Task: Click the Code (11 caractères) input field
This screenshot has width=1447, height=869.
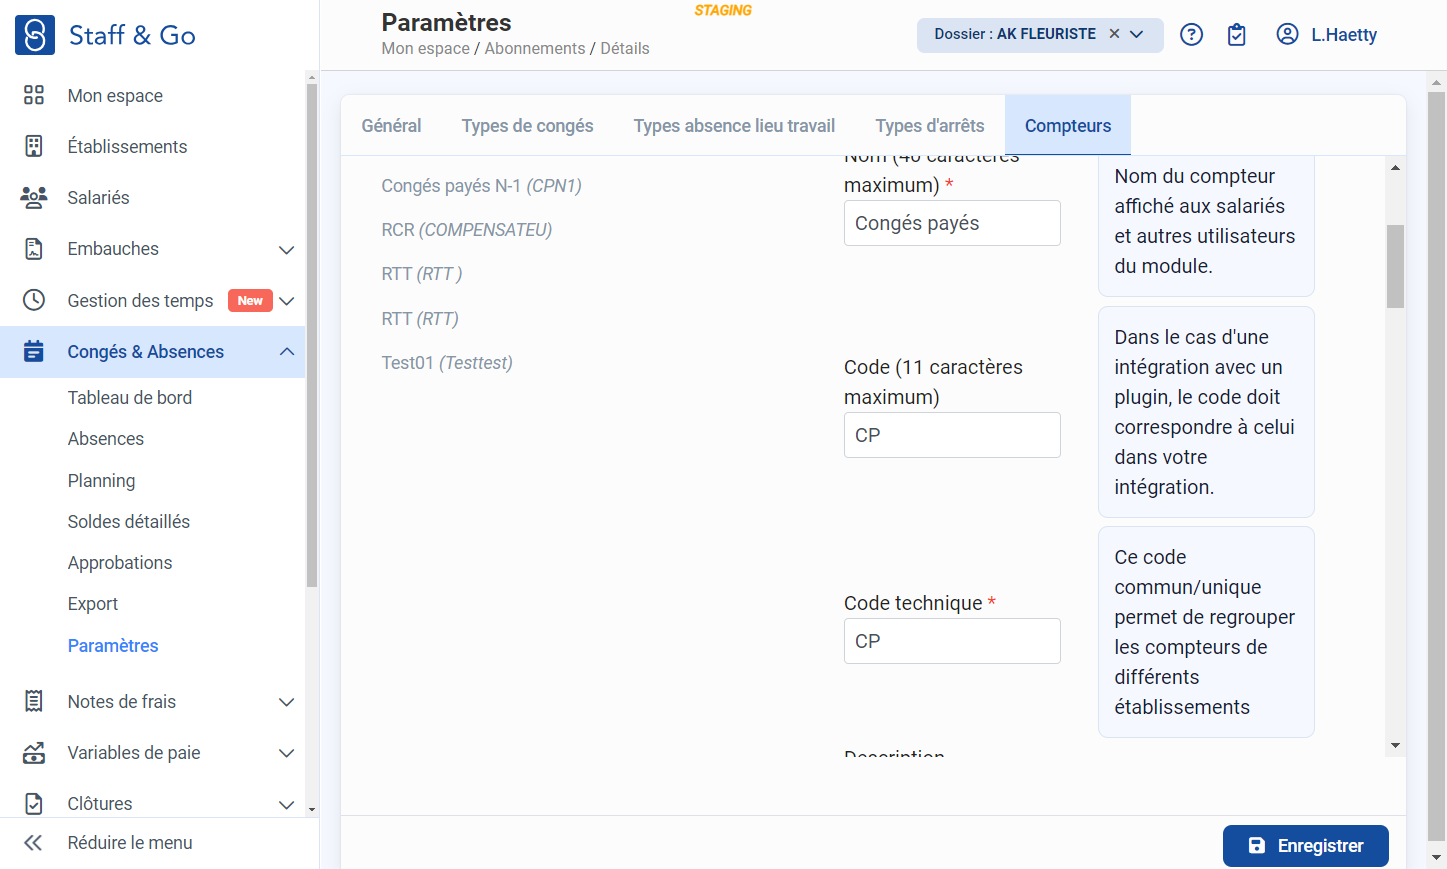Action: [x=952, y=435]
